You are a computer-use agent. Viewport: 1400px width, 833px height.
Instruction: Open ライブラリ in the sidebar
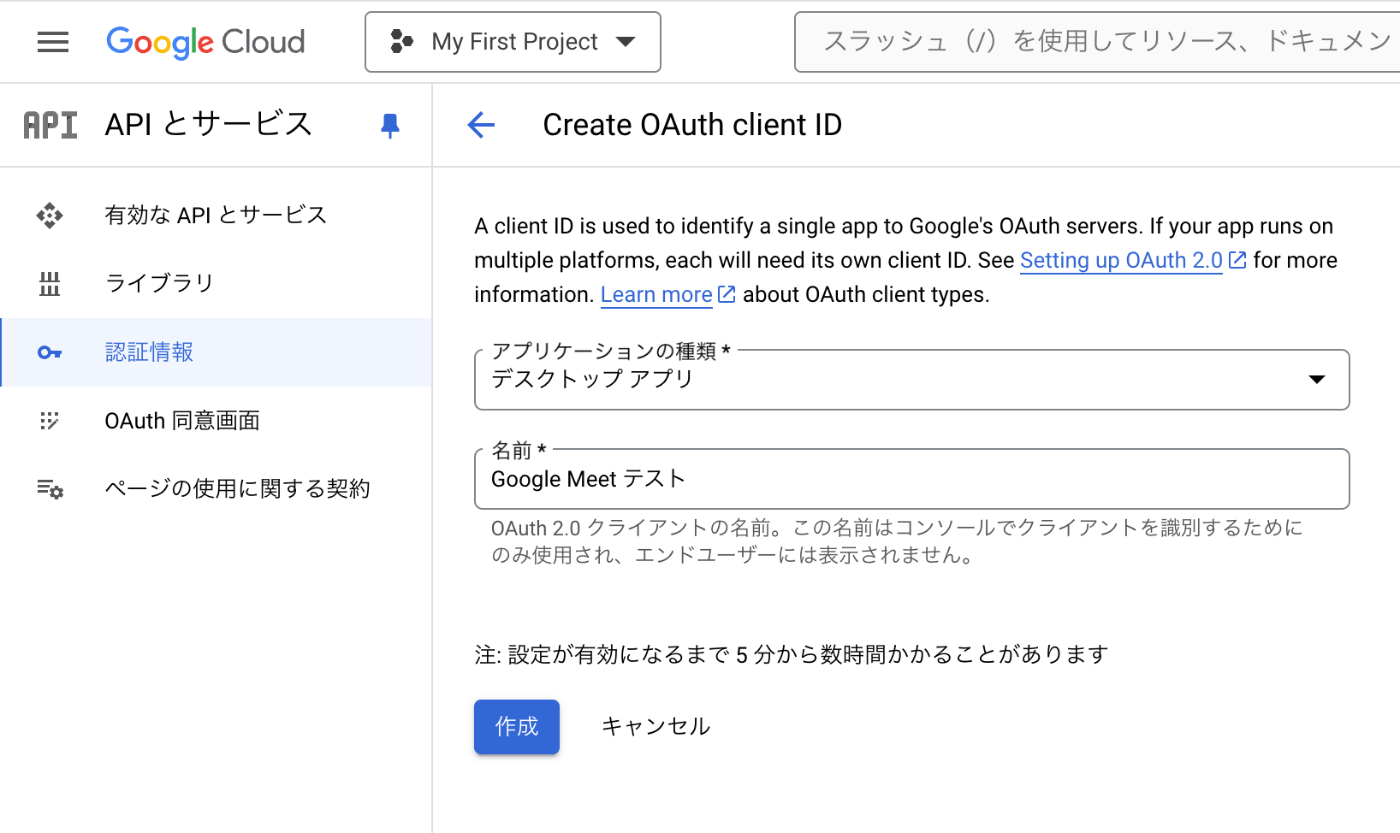click(x=216, y=284)
